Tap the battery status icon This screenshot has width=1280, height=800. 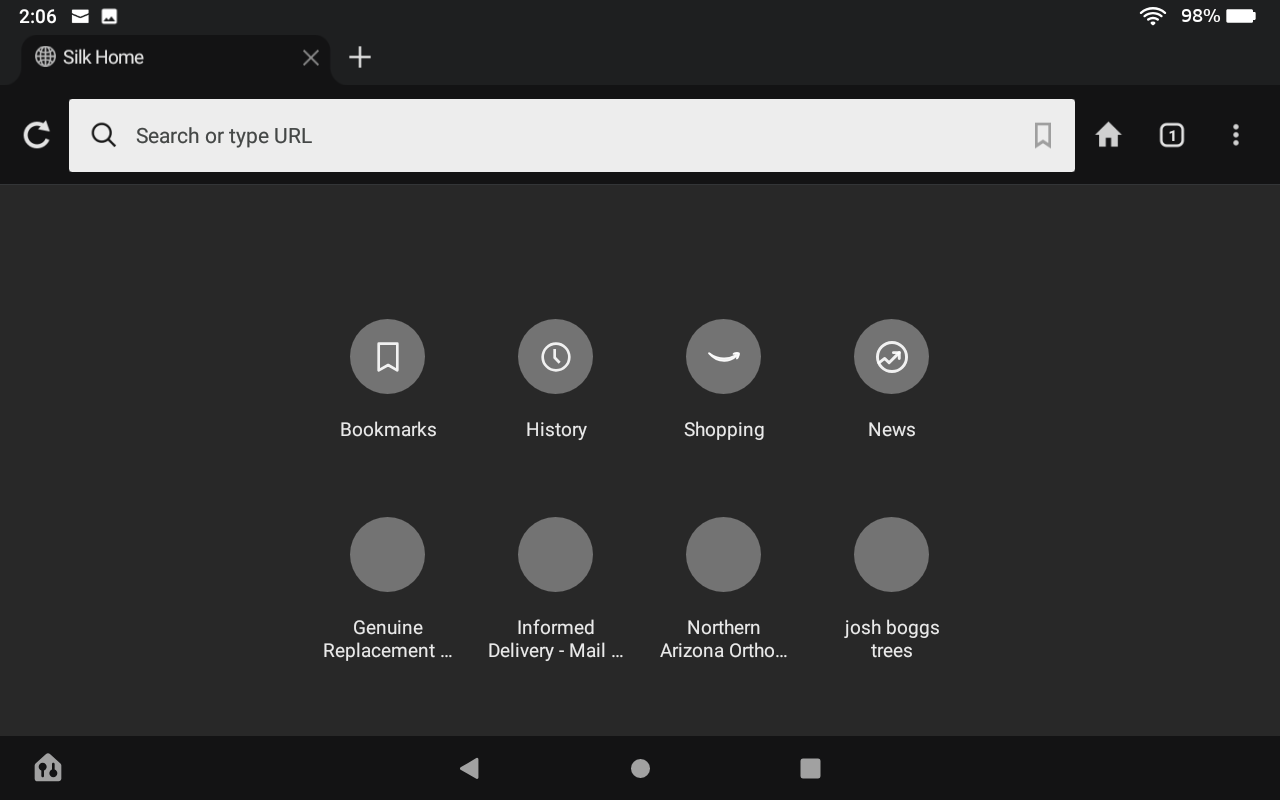click(1241, 16)
